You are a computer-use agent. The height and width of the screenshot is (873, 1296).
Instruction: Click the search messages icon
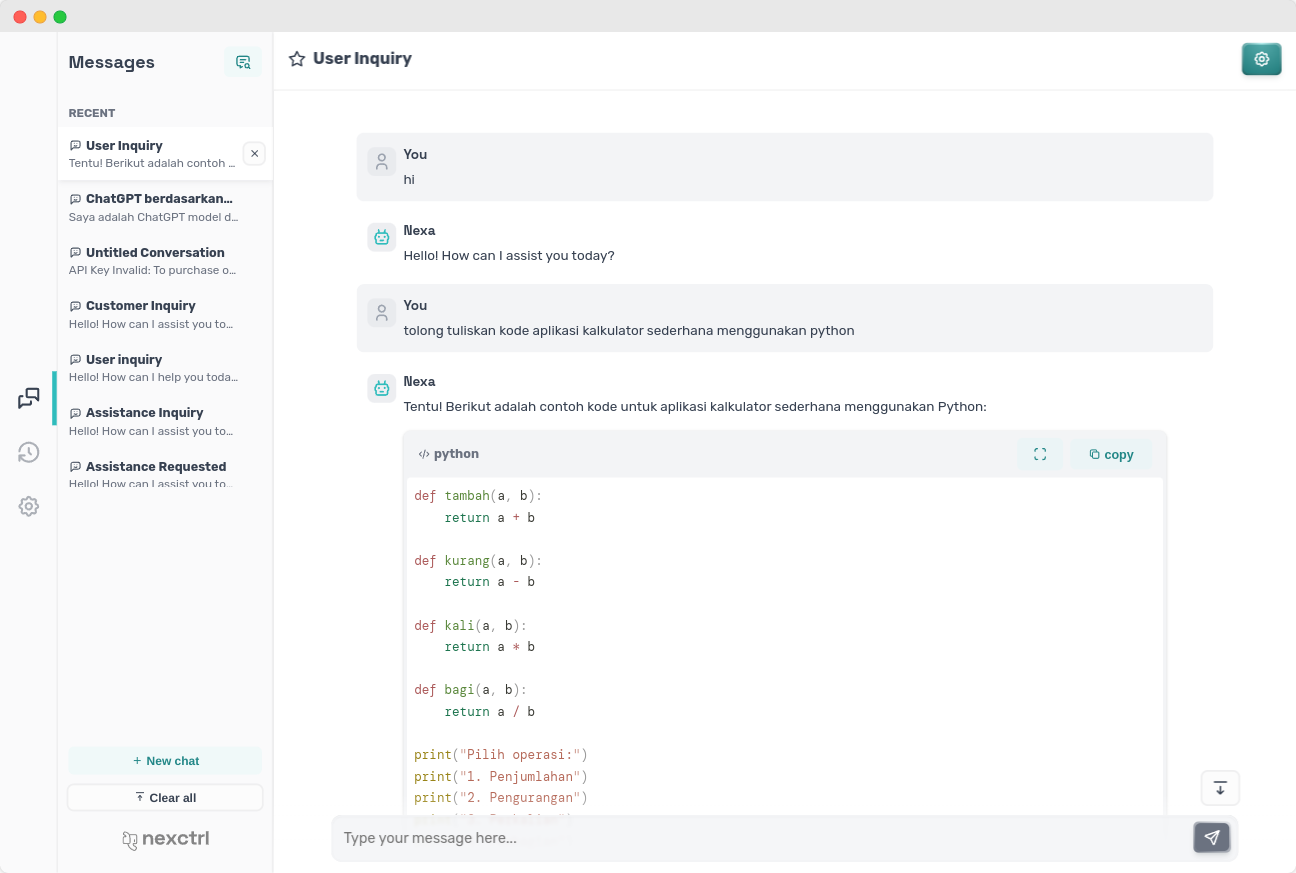[242, 62]
